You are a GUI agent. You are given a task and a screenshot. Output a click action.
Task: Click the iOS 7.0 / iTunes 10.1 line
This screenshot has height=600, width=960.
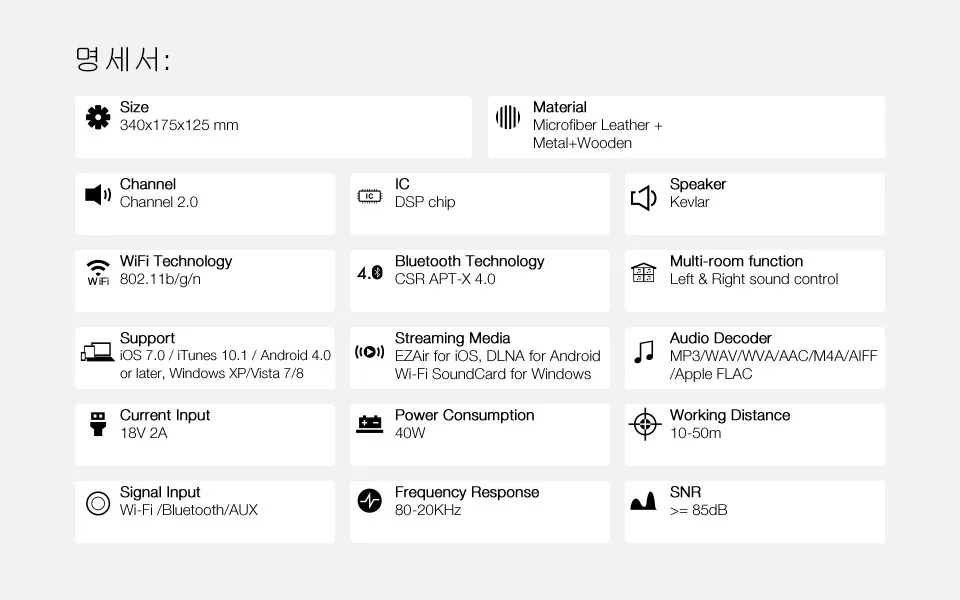(225, 356)
